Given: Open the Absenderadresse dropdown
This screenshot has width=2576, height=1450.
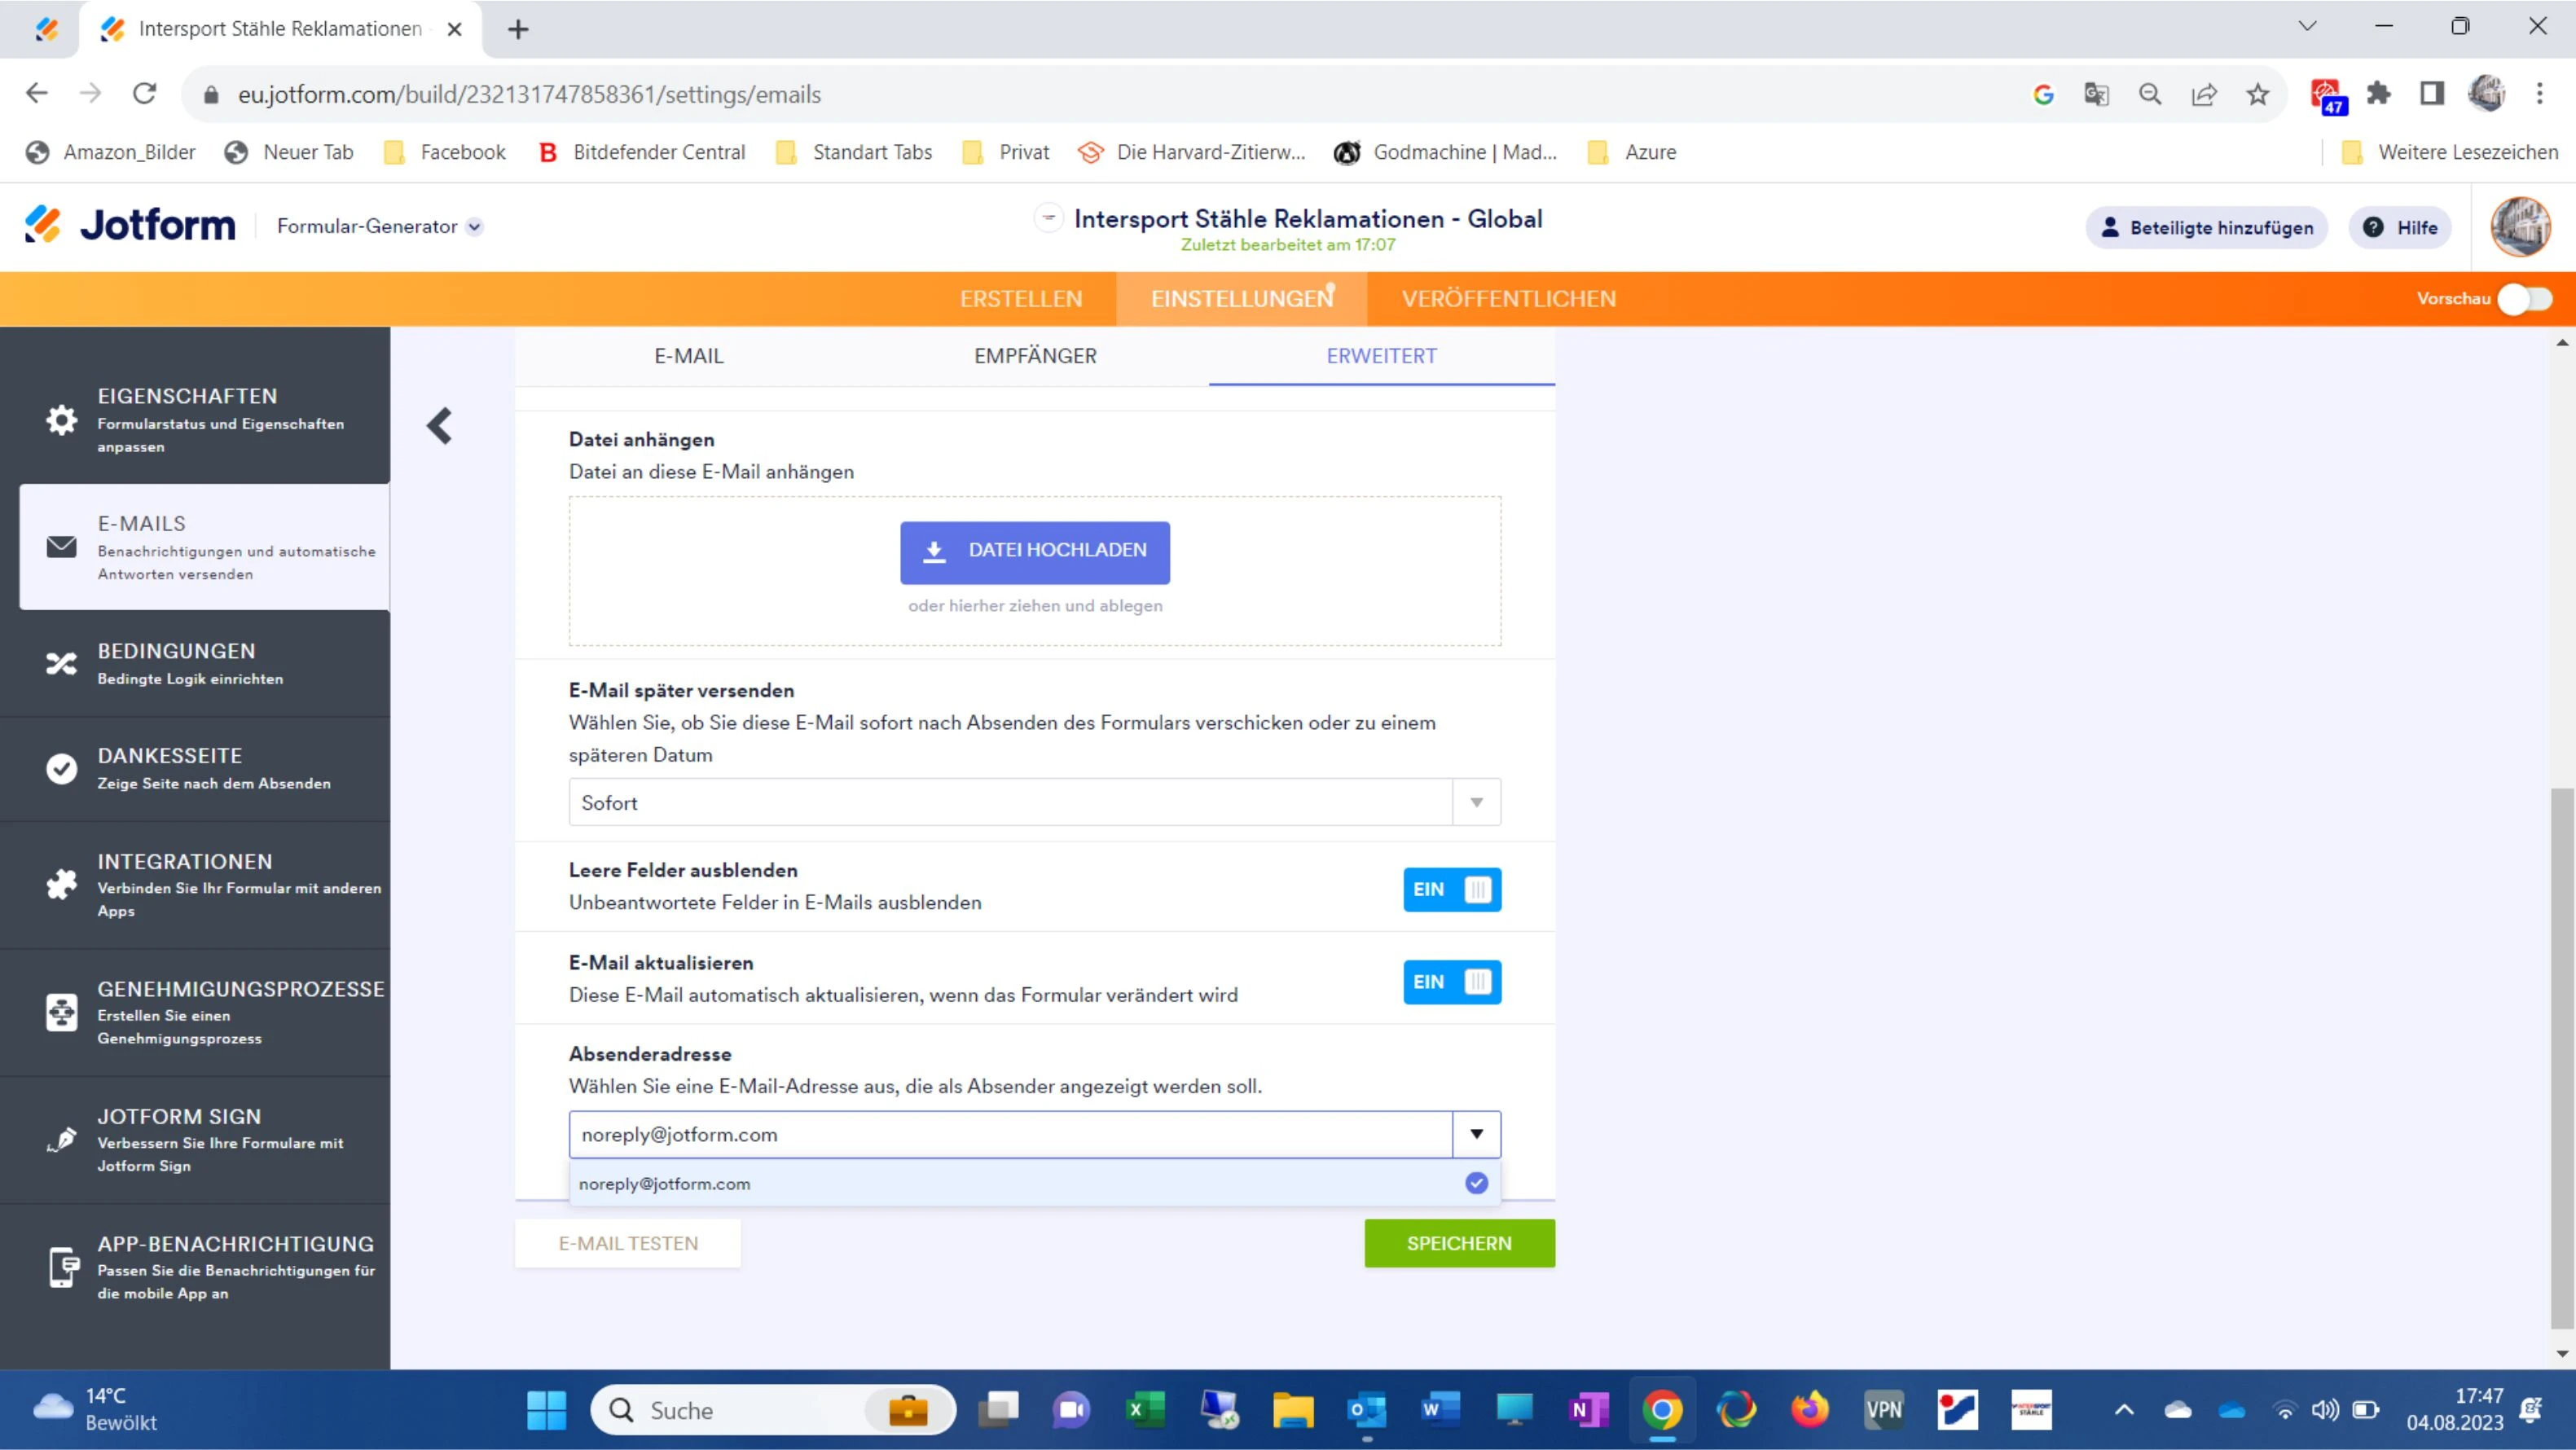Looking at the screenshot, I should click(x=1476, y=1134).
